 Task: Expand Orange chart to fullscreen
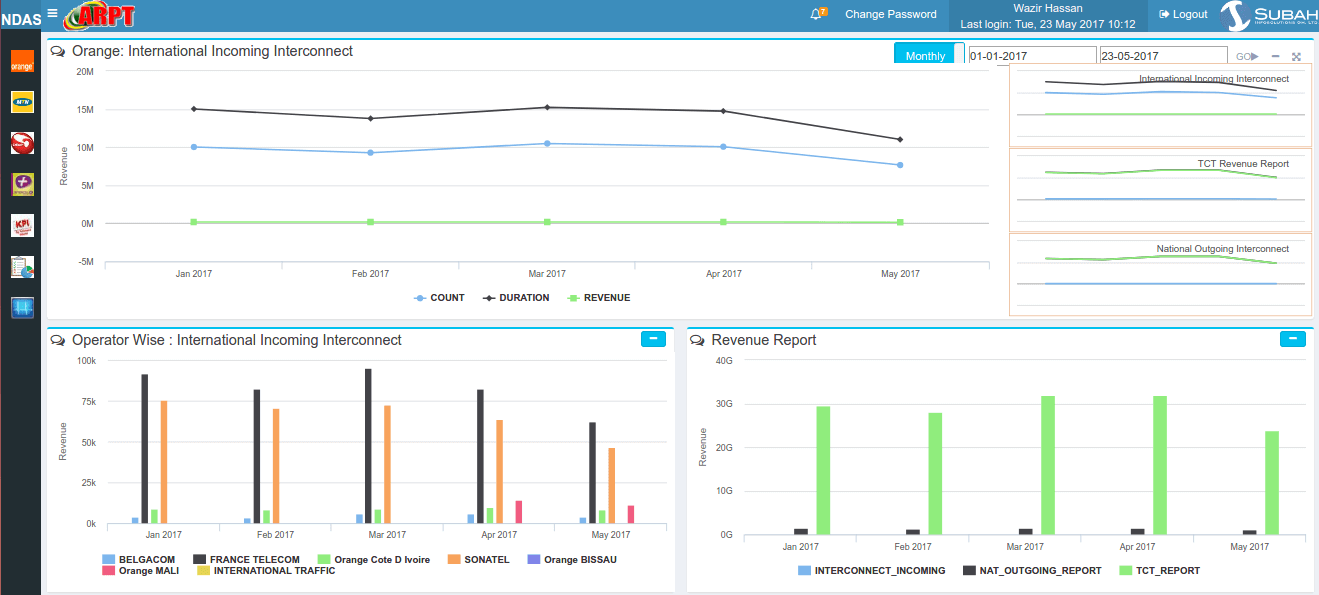click(1296, 57)
